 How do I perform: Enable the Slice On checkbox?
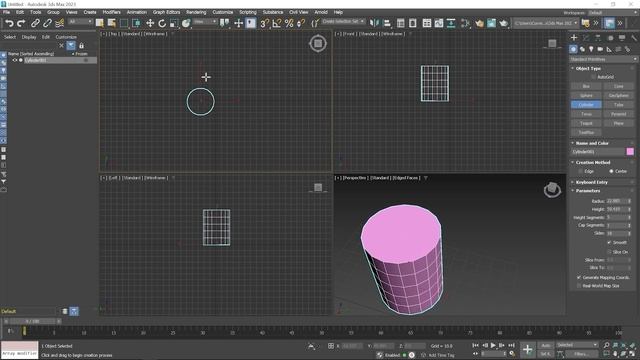tap(609, 252)
